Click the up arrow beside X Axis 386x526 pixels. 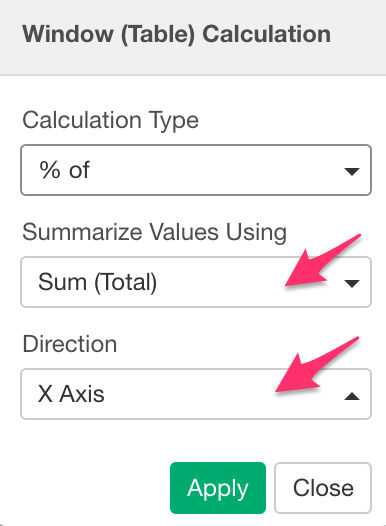coord(352,396)
